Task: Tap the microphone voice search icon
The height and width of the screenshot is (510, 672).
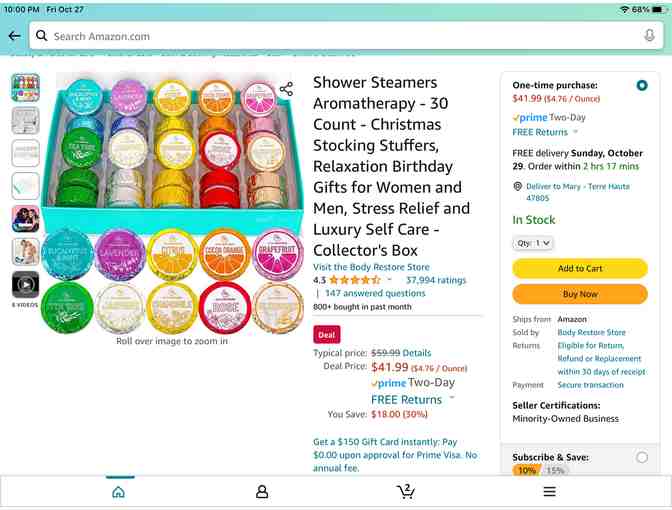Action: (x=649, y=36)
